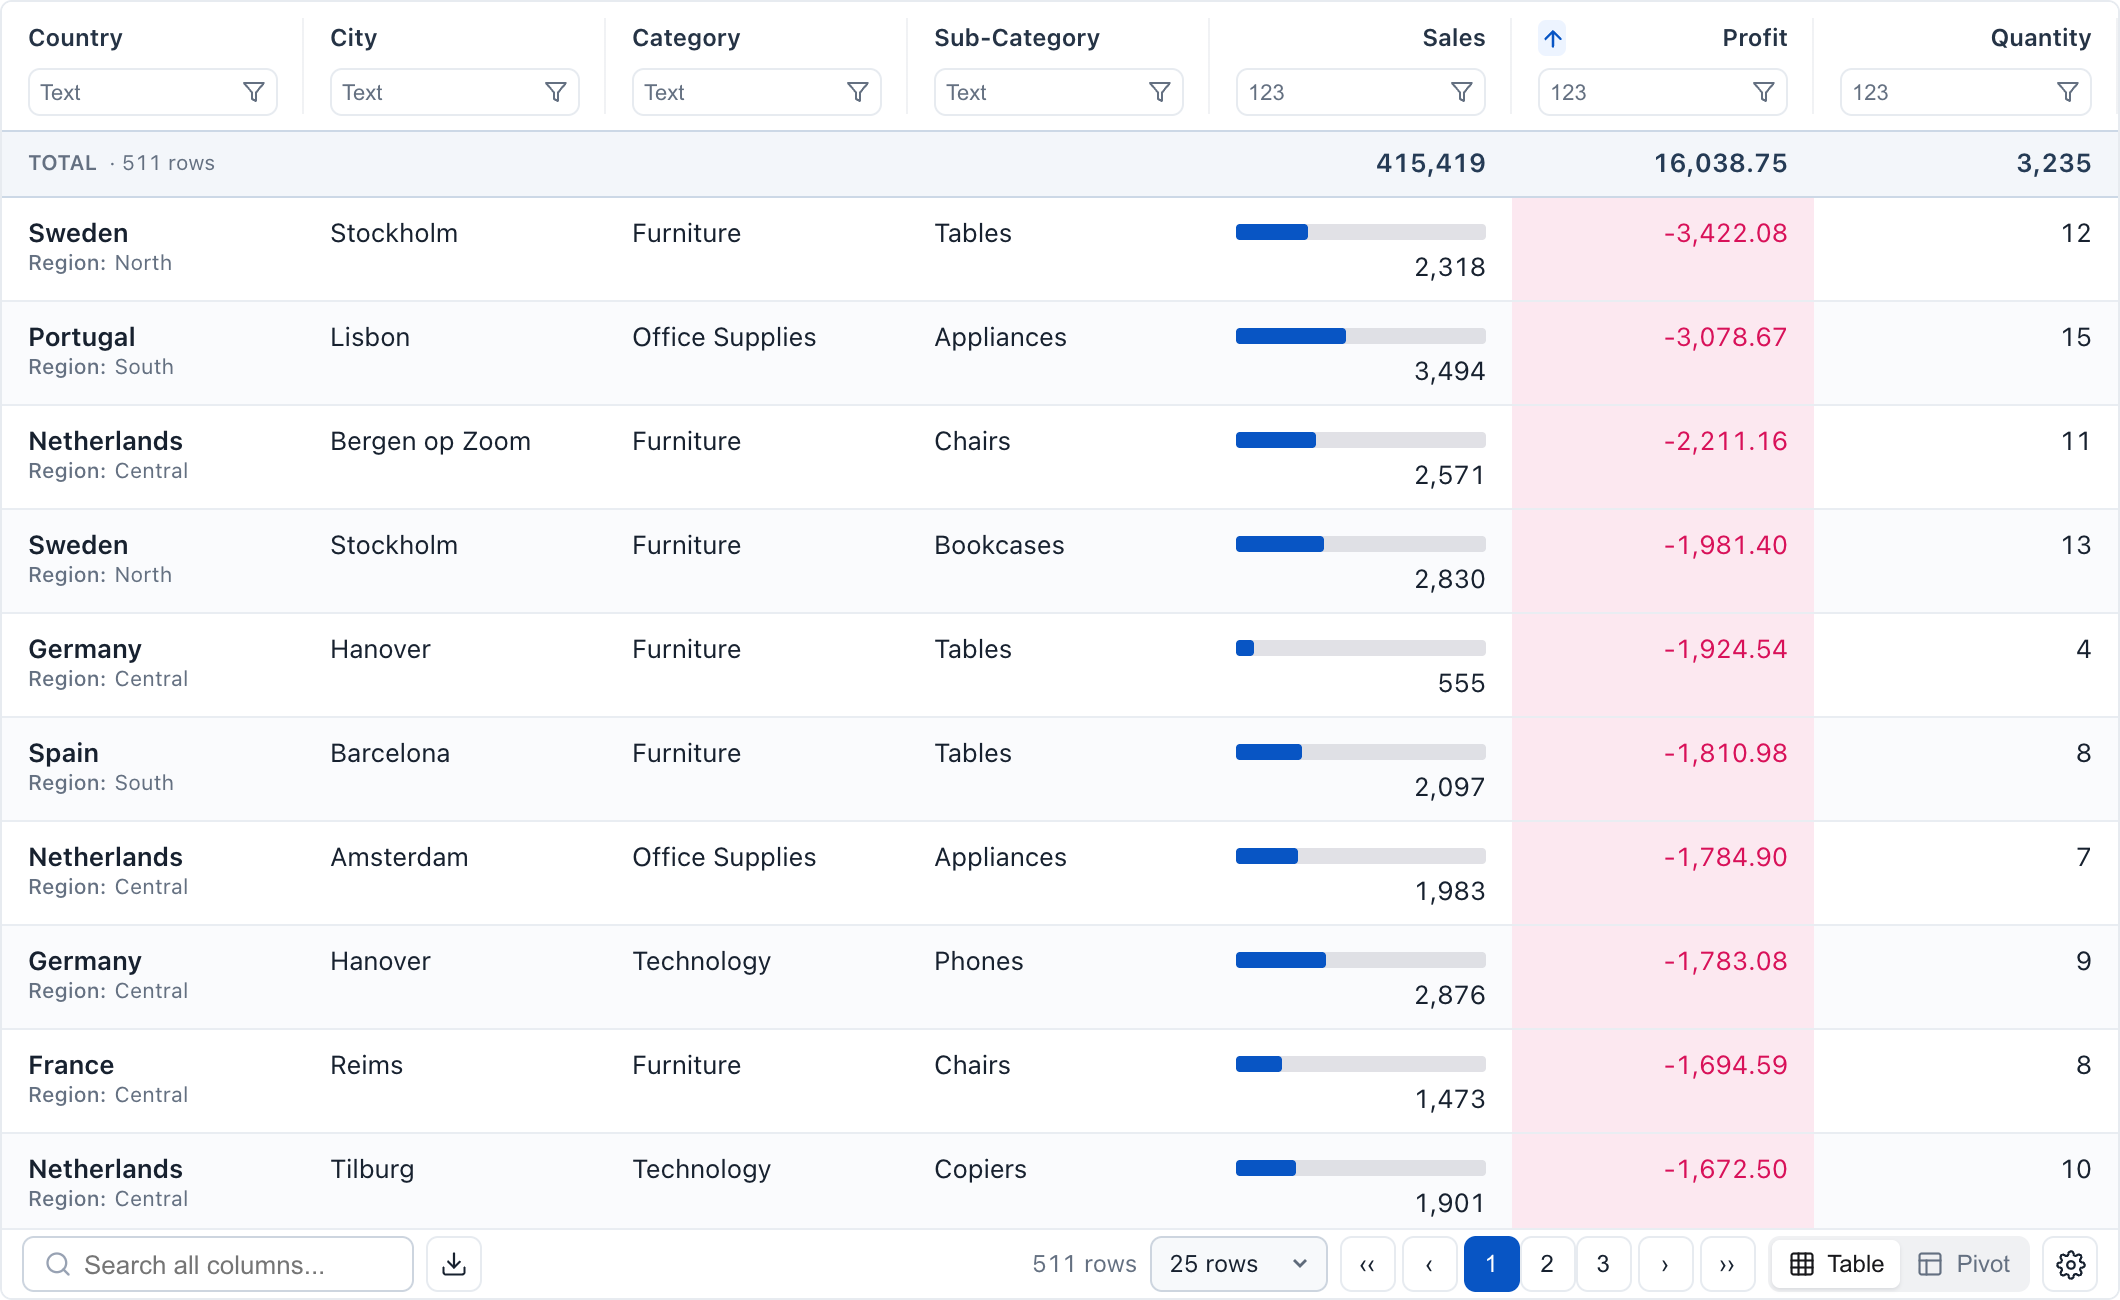Focus the City text filter input

[455, 92]
